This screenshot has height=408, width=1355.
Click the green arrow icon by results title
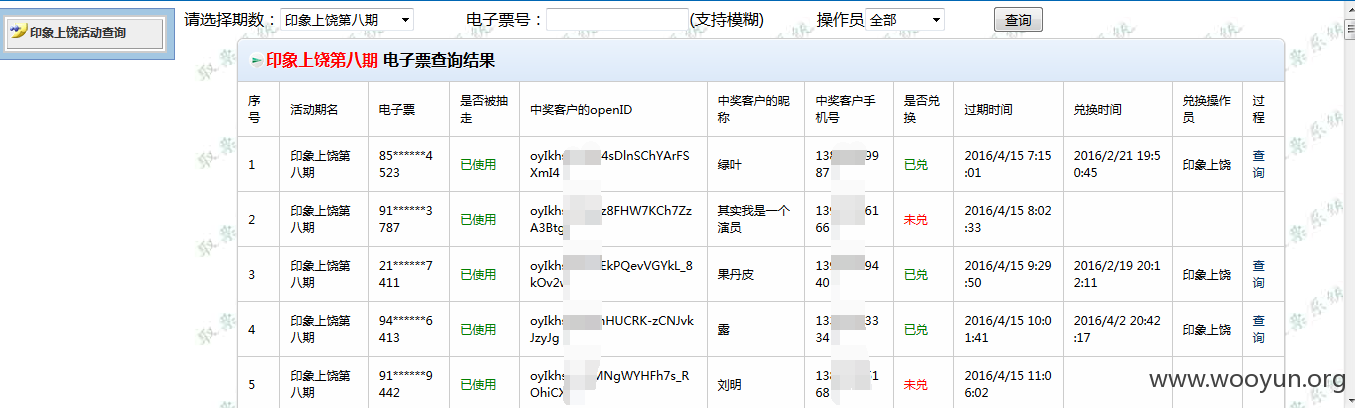pos(257,60)
